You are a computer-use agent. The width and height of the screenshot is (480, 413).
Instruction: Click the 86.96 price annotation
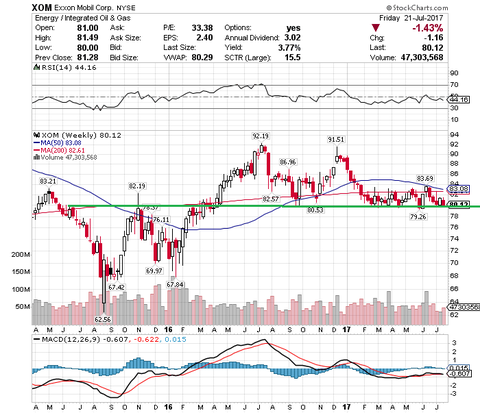coord(288,162)
